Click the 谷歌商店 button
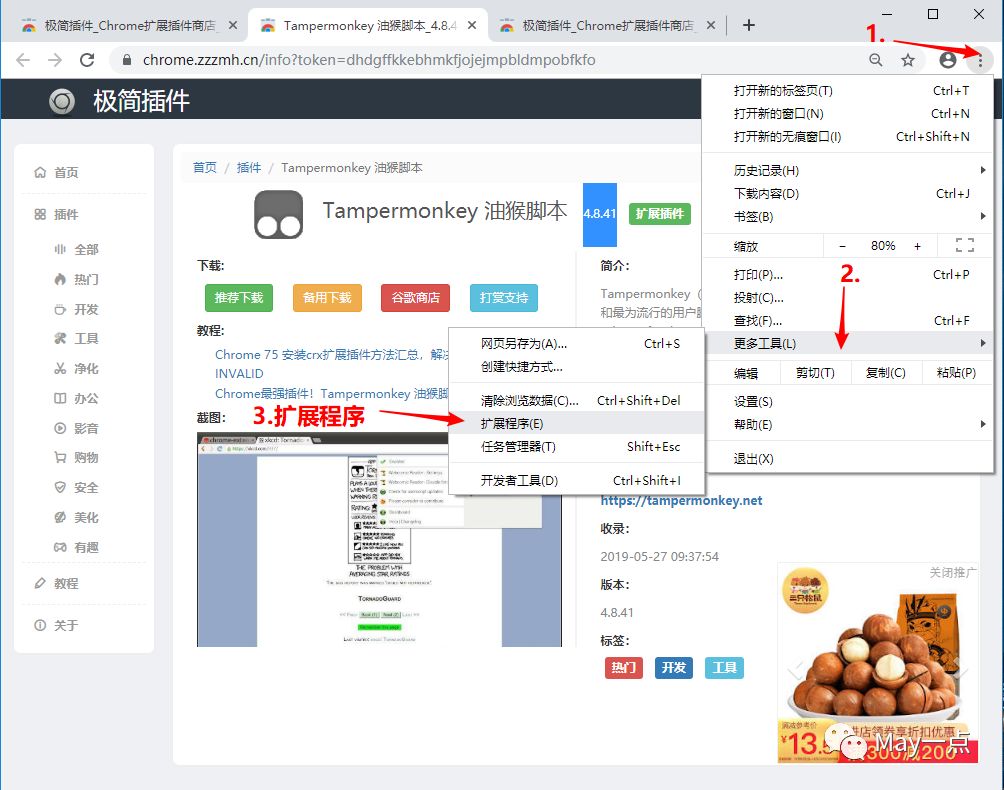 coord(416,298)
